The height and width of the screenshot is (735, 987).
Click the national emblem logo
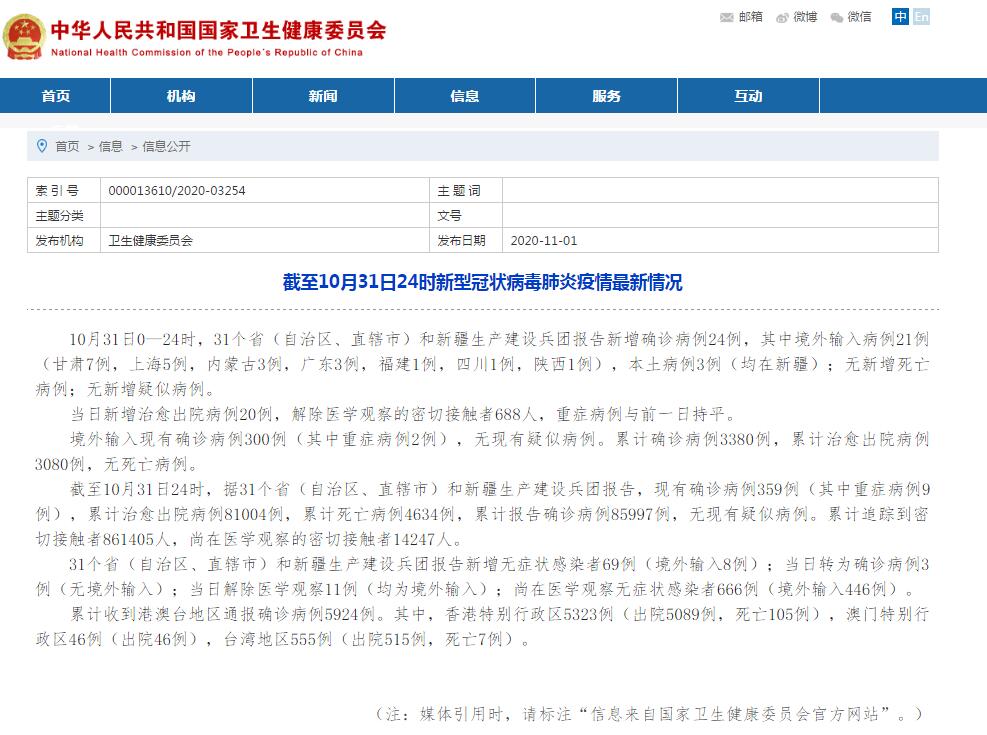(x=23, y=37)
